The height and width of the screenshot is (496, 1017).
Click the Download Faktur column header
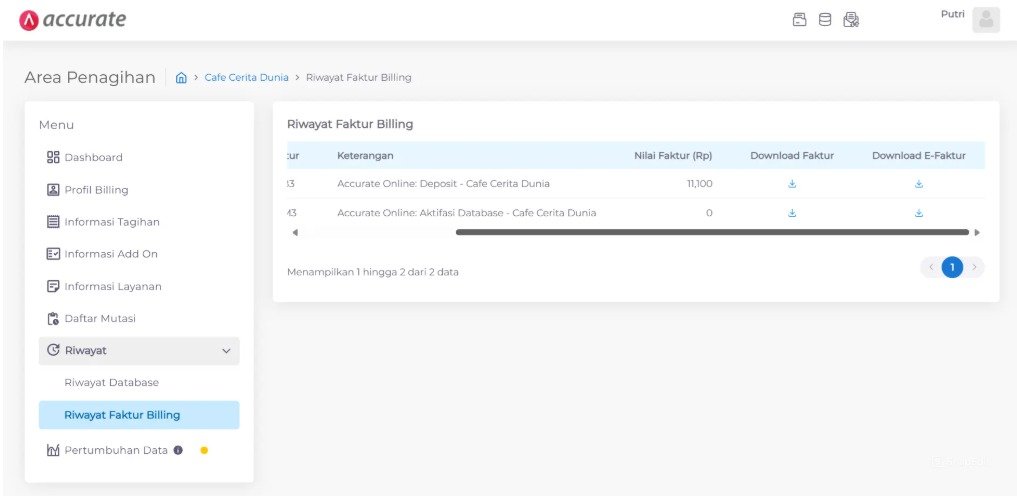pos(792,156)
